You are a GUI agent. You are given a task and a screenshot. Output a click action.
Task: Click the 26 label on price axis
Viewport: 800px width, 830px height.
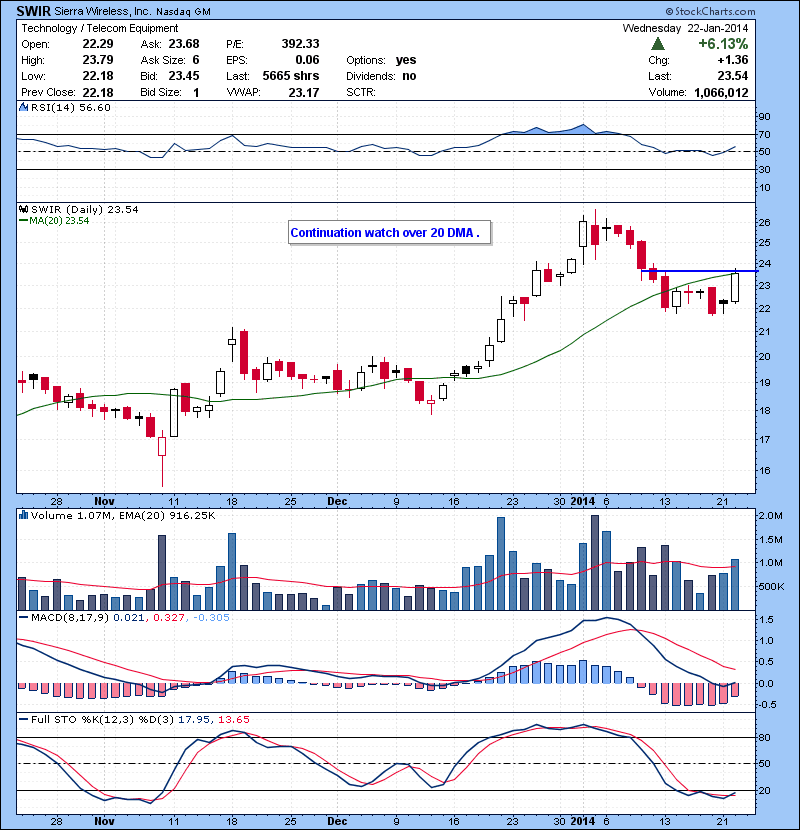pos(765,222)
